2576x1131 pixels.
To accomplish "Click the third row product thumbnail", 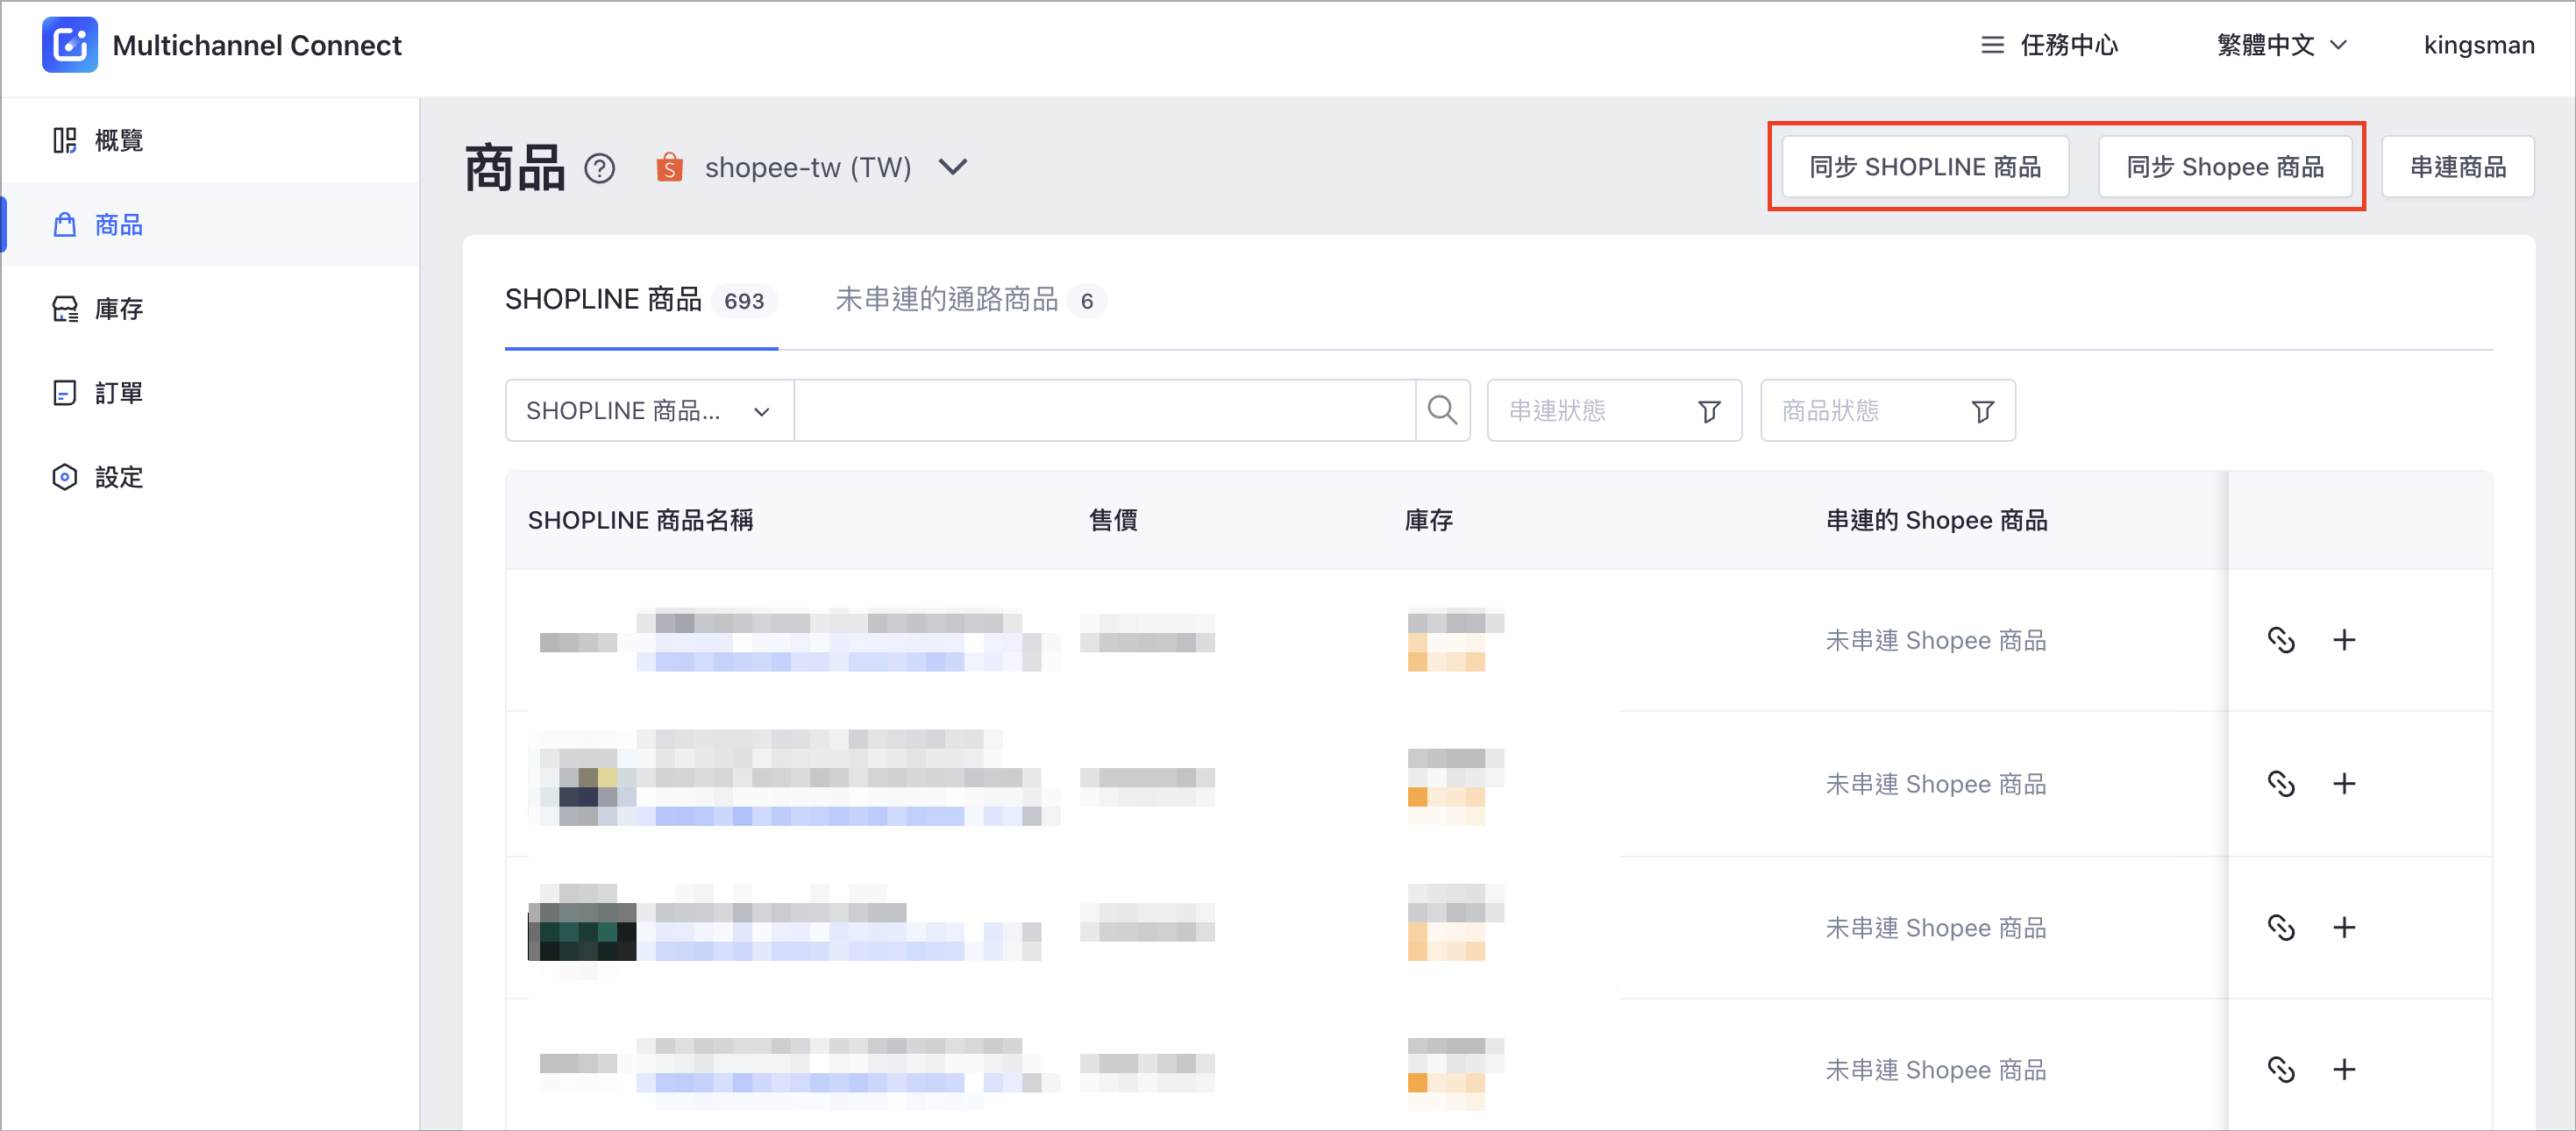I will (582, 931).
